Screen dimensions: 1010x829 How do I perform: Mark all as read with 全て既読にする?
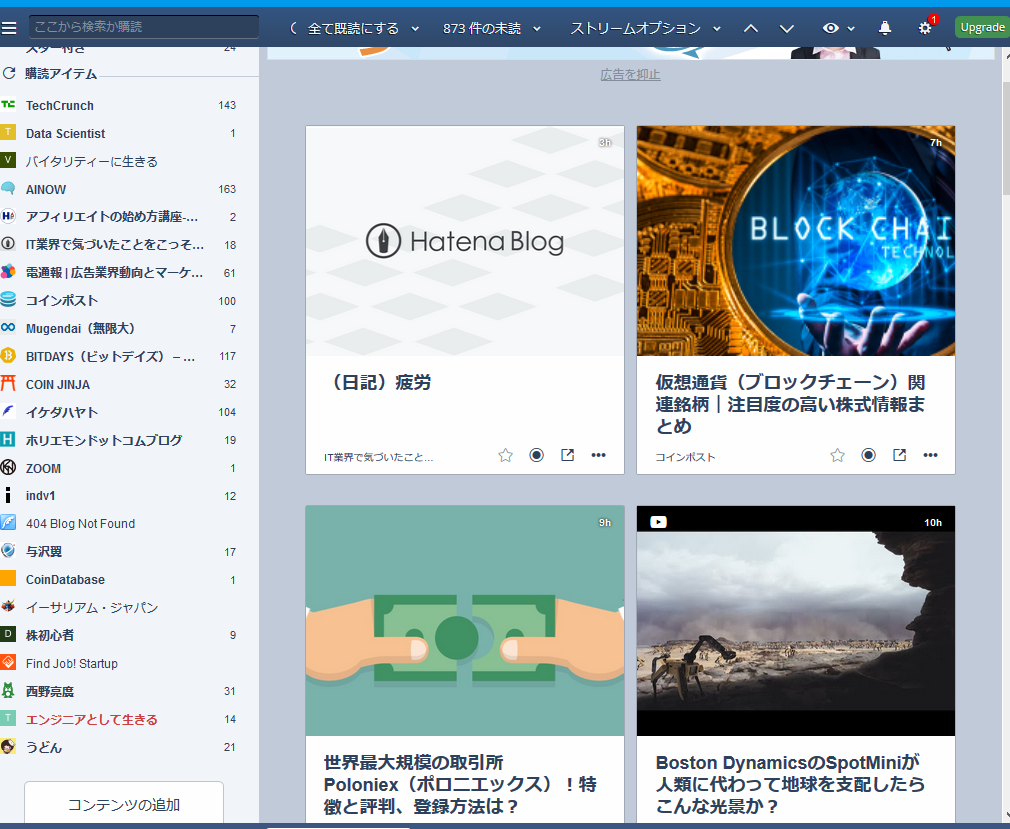pos(353,28)
